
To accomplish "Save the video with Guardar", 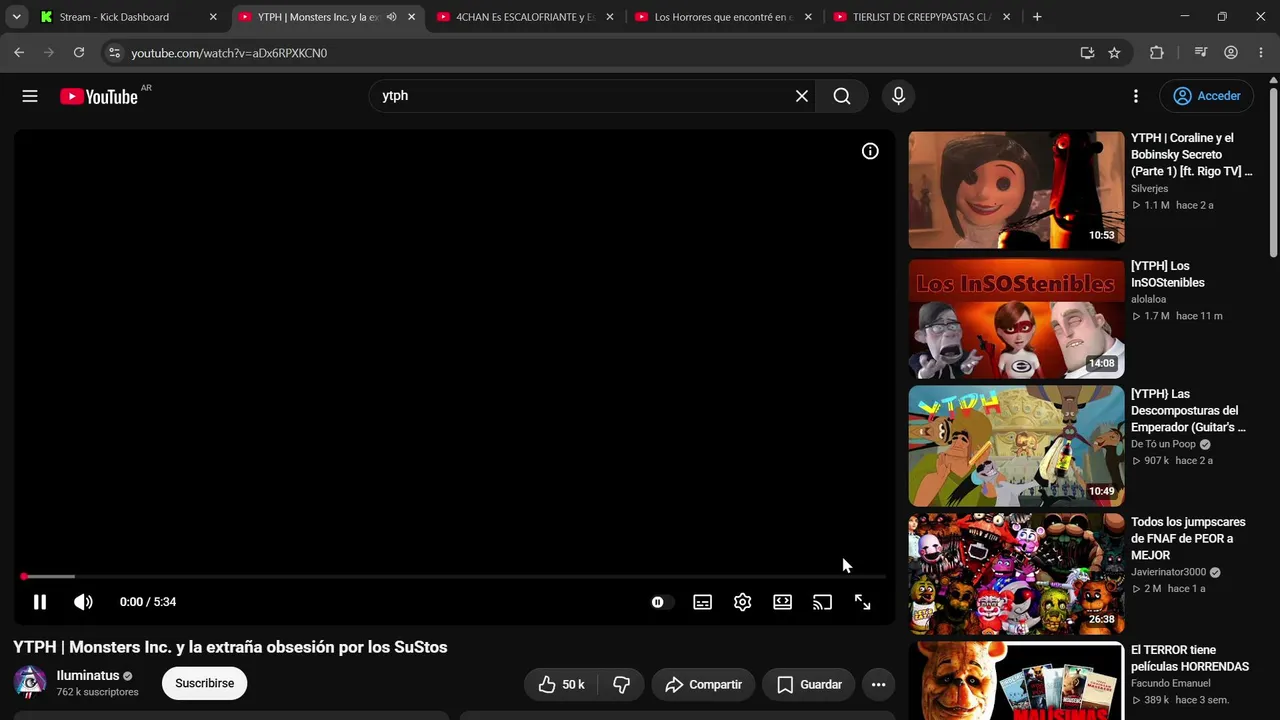I will (x=809, y=684).
